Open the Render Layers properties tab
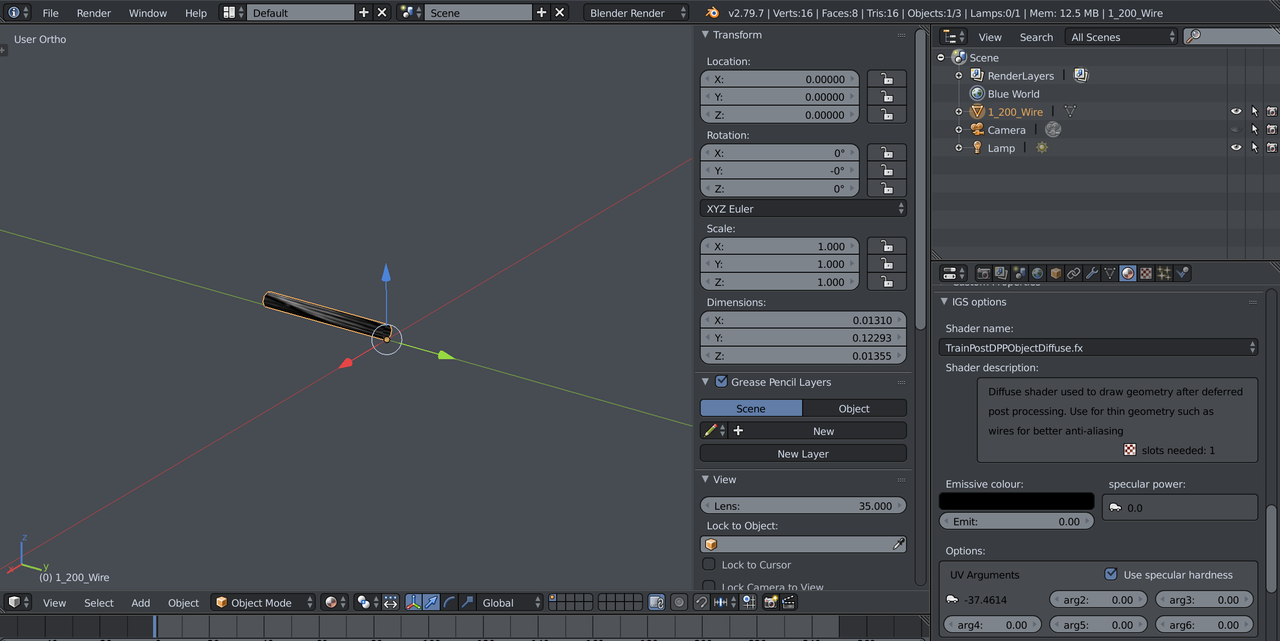Image resolution: width=1280 pixels, height=641 pixels. [1002, 273]
